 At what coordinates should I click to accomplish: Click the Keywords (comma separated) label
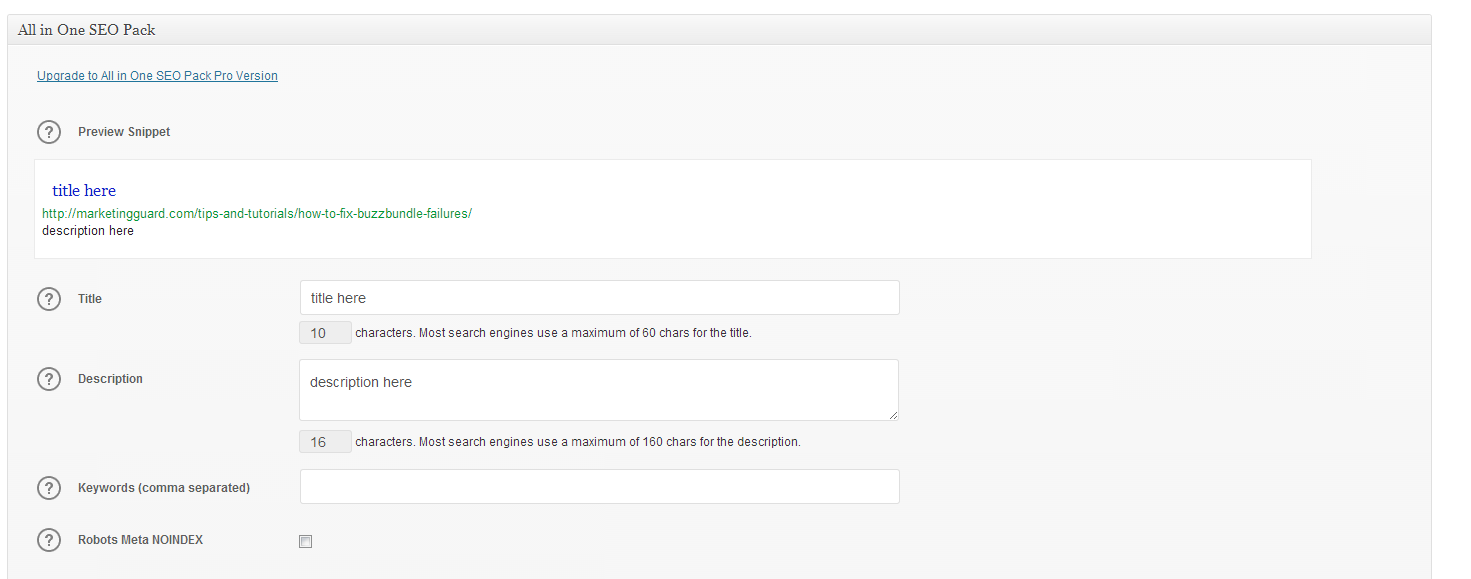164,488
